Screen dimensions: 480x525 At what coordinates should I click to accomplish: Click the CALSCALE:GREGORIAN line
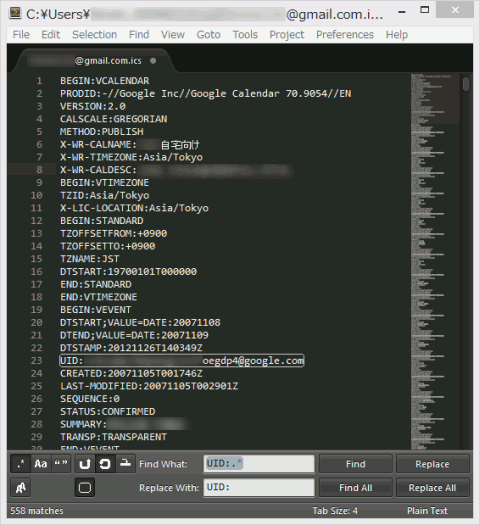[113, 119]
